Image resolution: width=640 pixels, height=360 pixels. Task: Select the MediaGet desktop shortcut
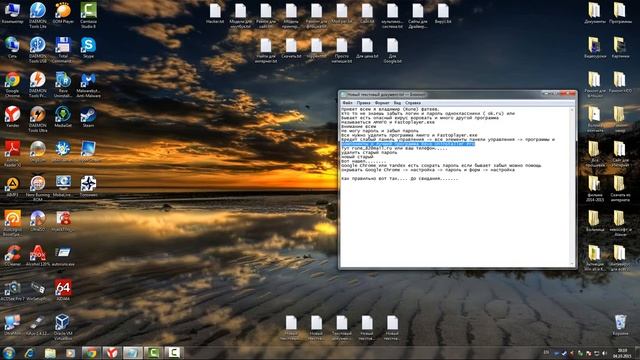pos(63,117)
